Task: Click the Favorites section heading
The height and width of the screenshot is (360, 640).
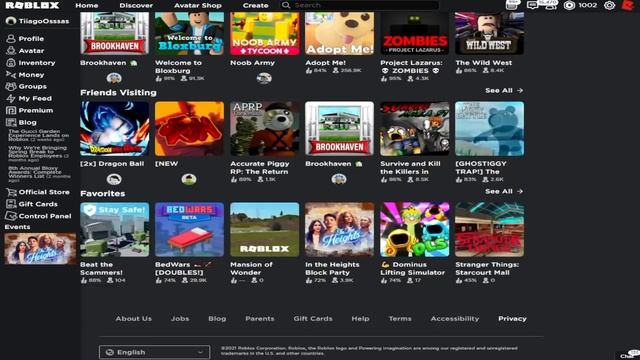Action: tap(102, 193)
